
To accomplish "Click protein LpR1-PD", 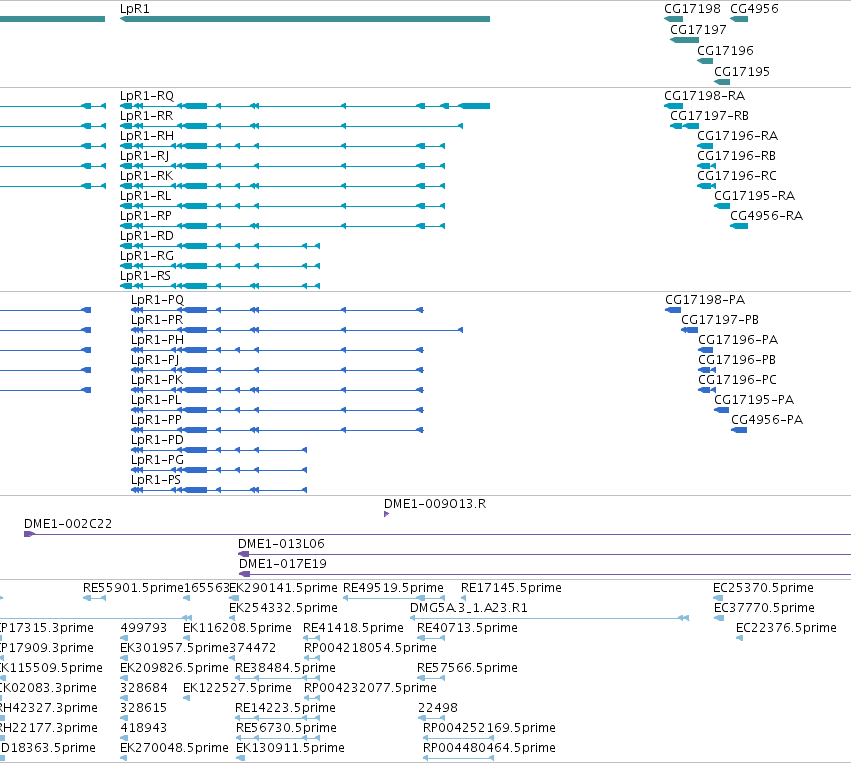I will coord(219,450).
